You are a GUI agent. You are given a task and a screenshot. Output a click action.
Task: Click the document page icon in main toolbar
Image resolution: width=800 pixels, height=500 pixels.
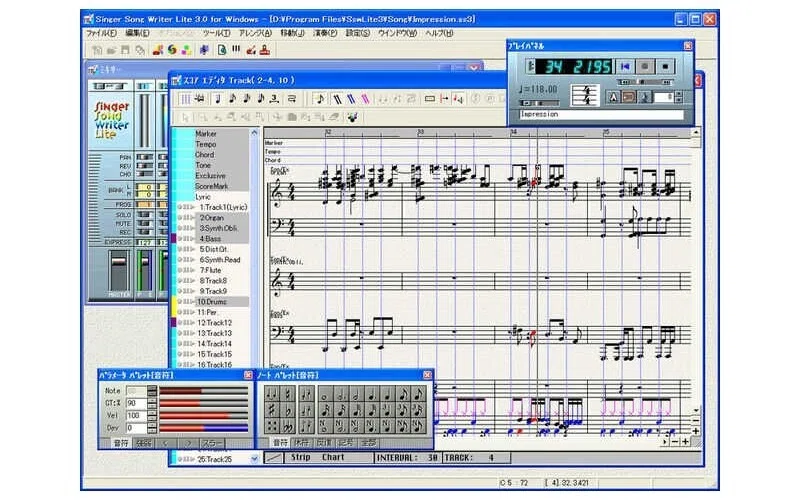tap(222, 50)
